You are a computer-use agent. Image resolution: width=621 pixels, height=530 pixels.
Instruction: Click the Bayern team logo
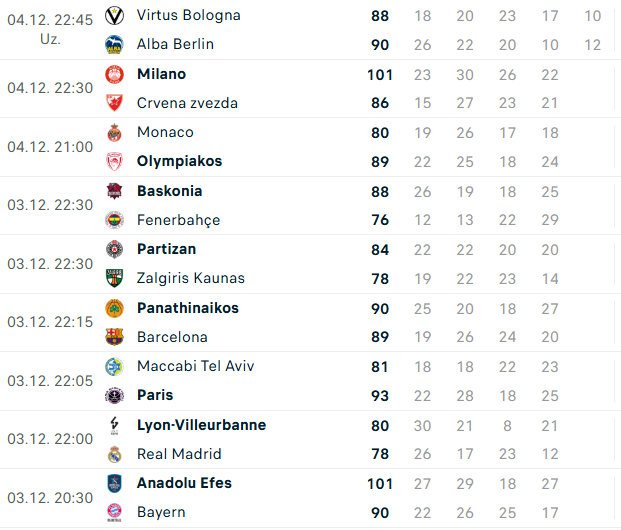114,512
